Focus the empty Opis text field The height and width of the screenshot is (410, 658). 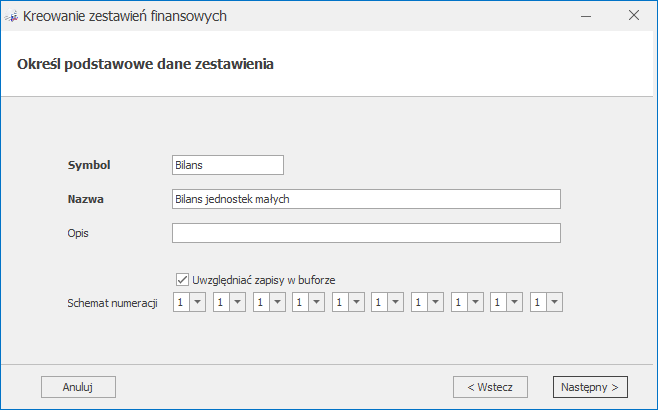coord(366,233)
